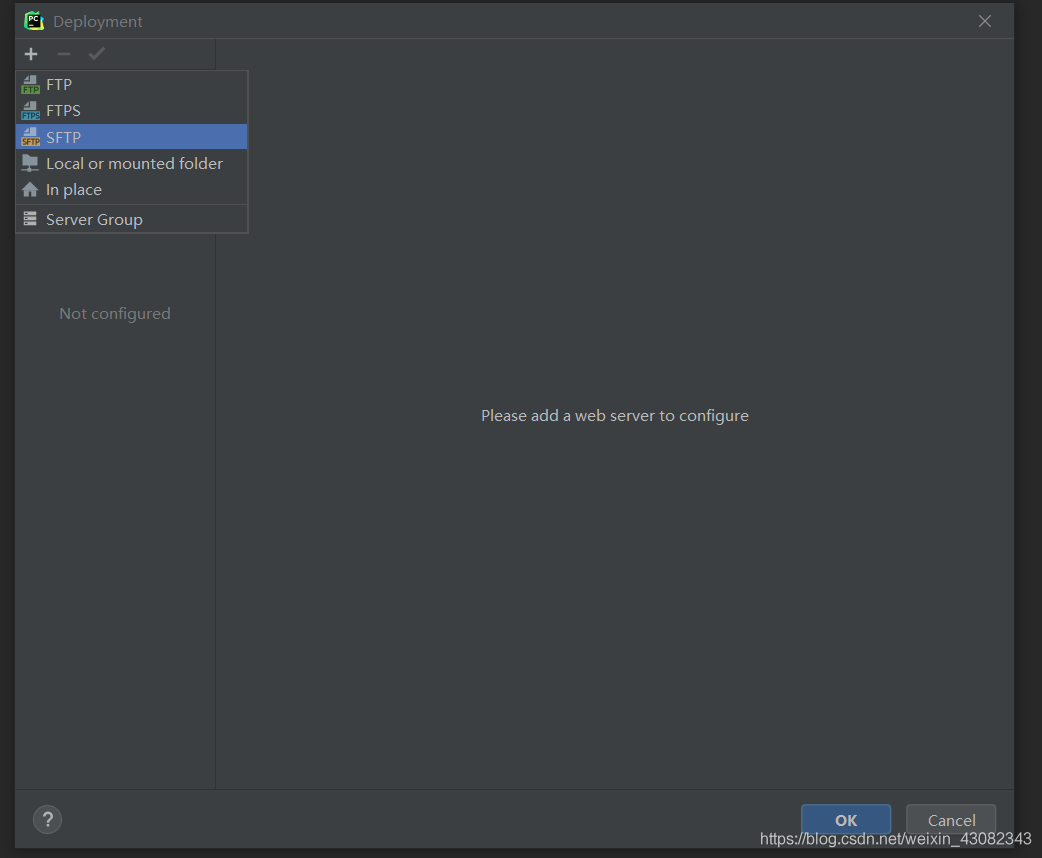Click the checkmark use-as-default icon
Image resolution: width=1042 pixels, height=858 pixels.
click(x=97, y=54)
